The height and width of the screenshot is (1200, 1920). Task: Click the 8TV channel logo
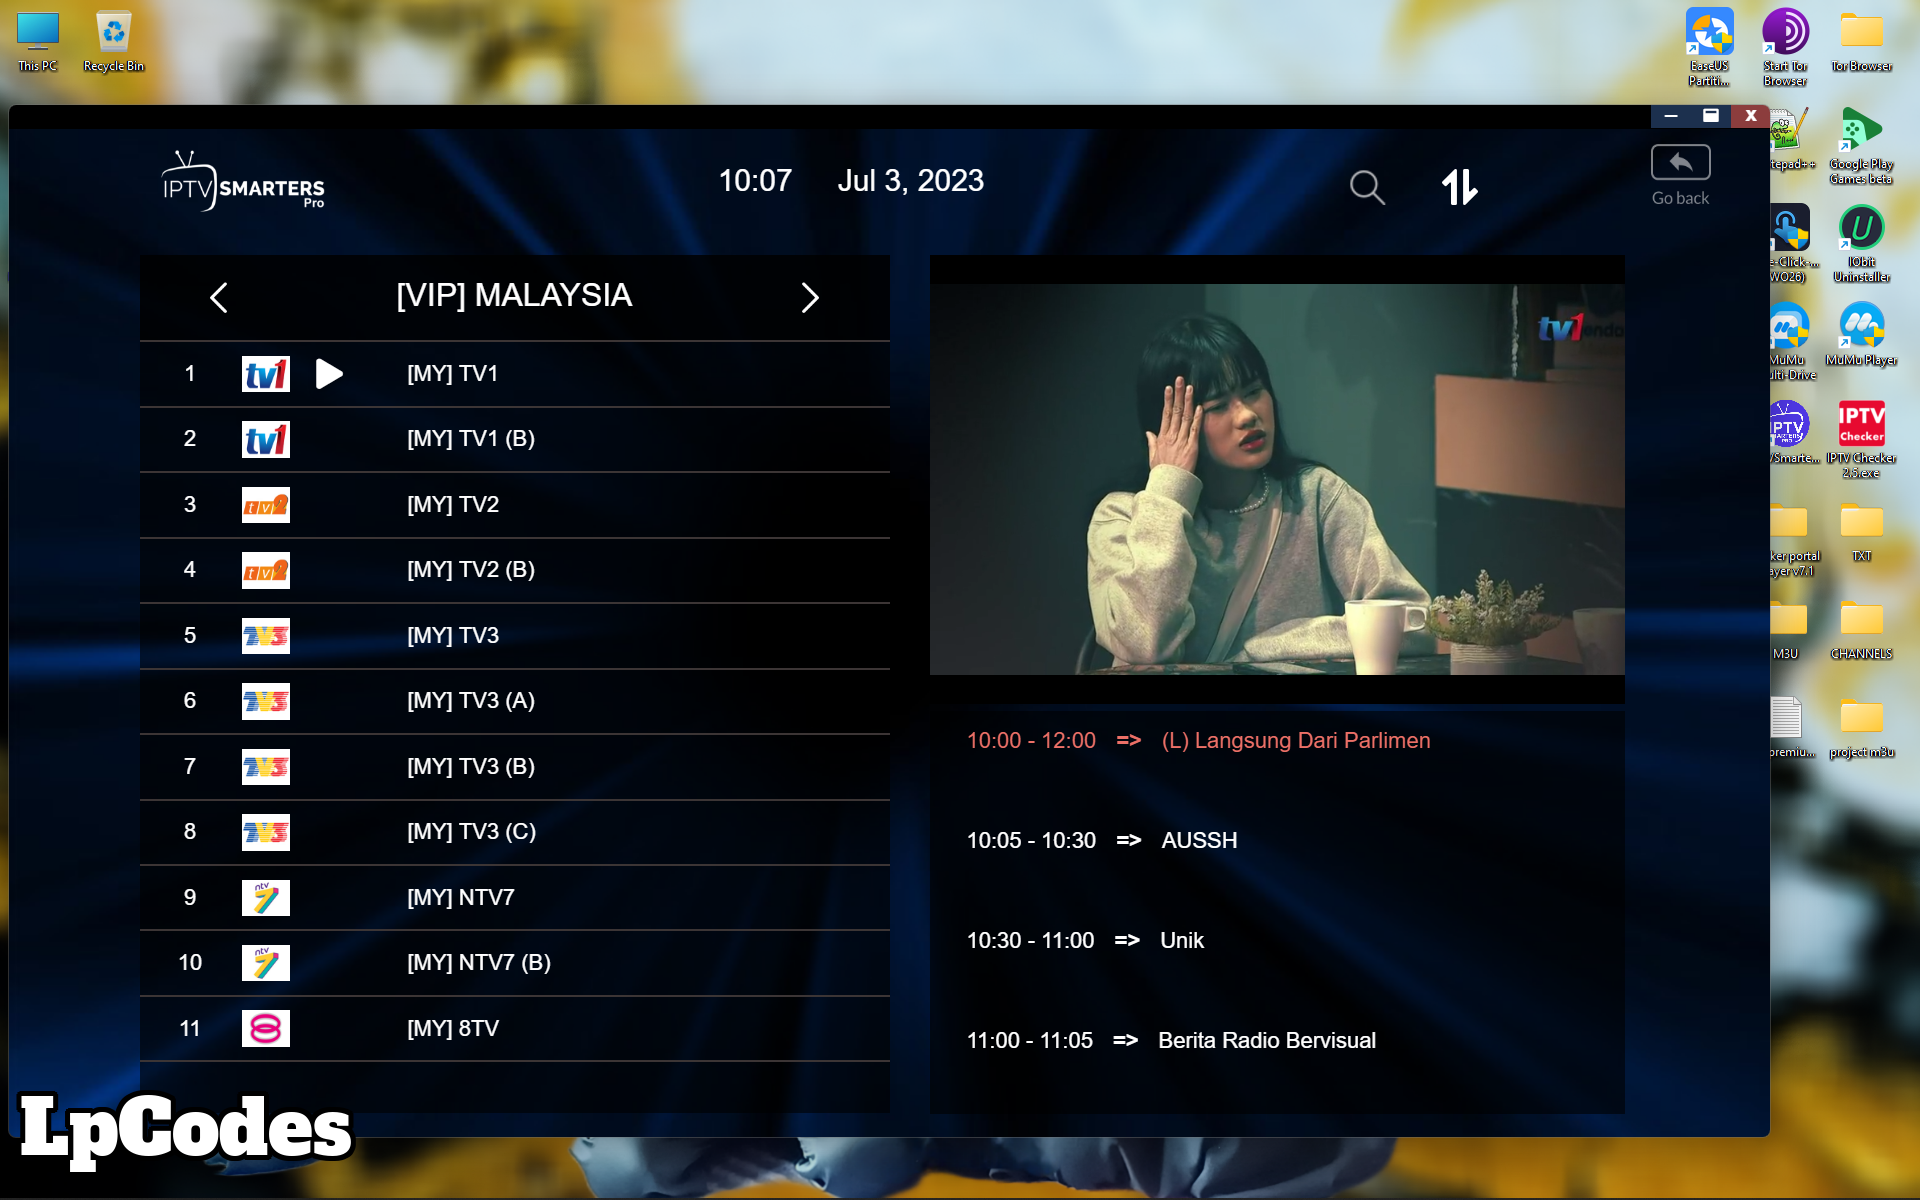point(266,1028)
